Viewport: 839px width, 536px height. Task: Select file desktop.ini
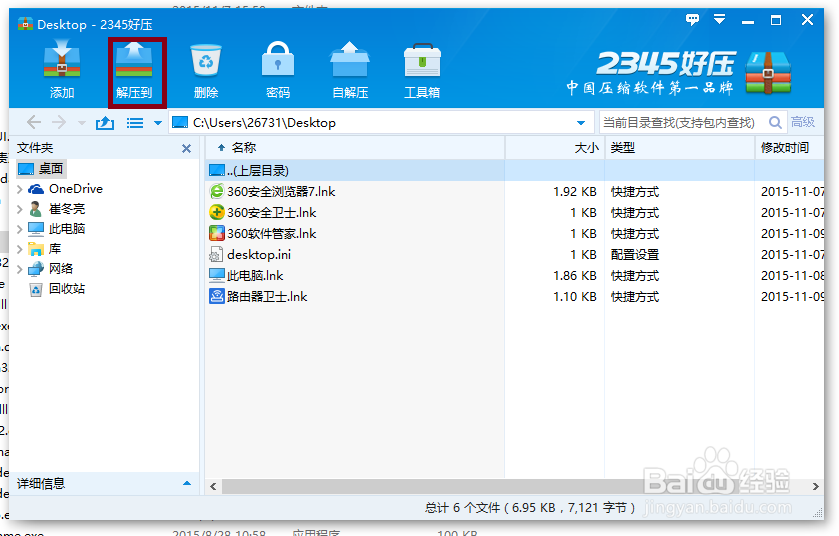(x=259, y=255)
